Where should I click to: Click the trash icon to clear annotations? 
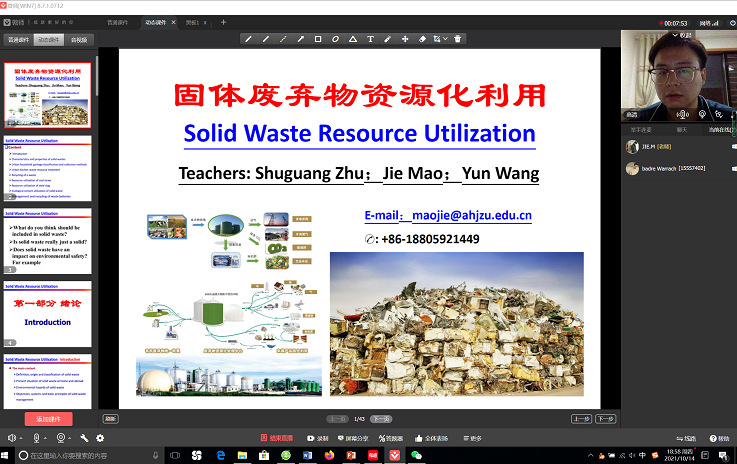pyautogui.click(x=458, y=39)
